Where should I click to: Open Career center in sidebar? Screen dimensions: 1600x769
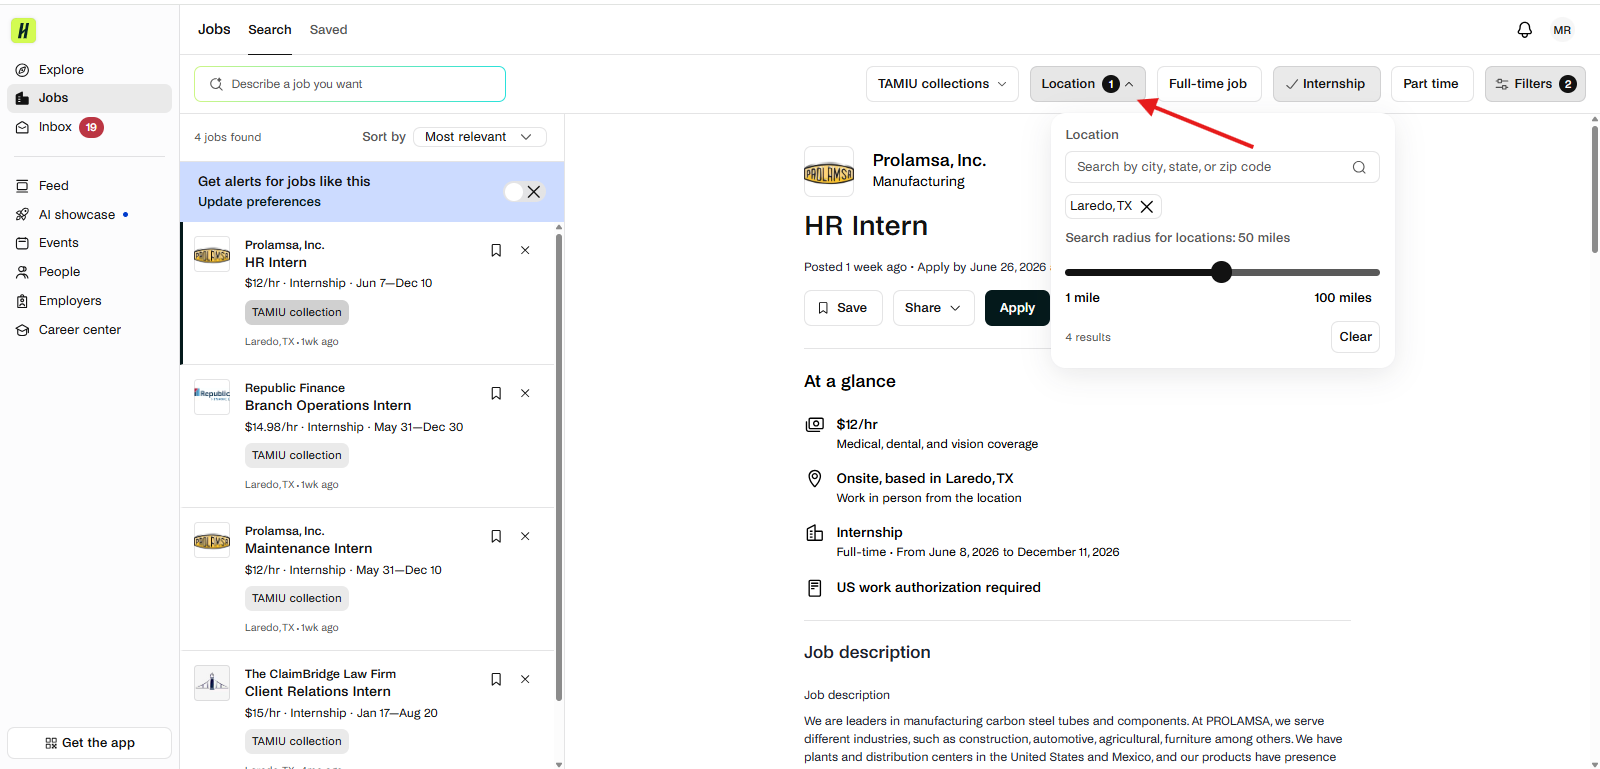click(x=79, y=329)
